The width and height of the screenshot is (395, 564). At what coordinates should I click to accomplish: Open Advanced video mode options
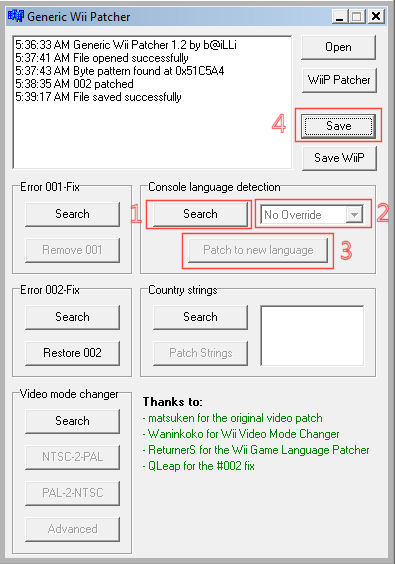[72, 529]
